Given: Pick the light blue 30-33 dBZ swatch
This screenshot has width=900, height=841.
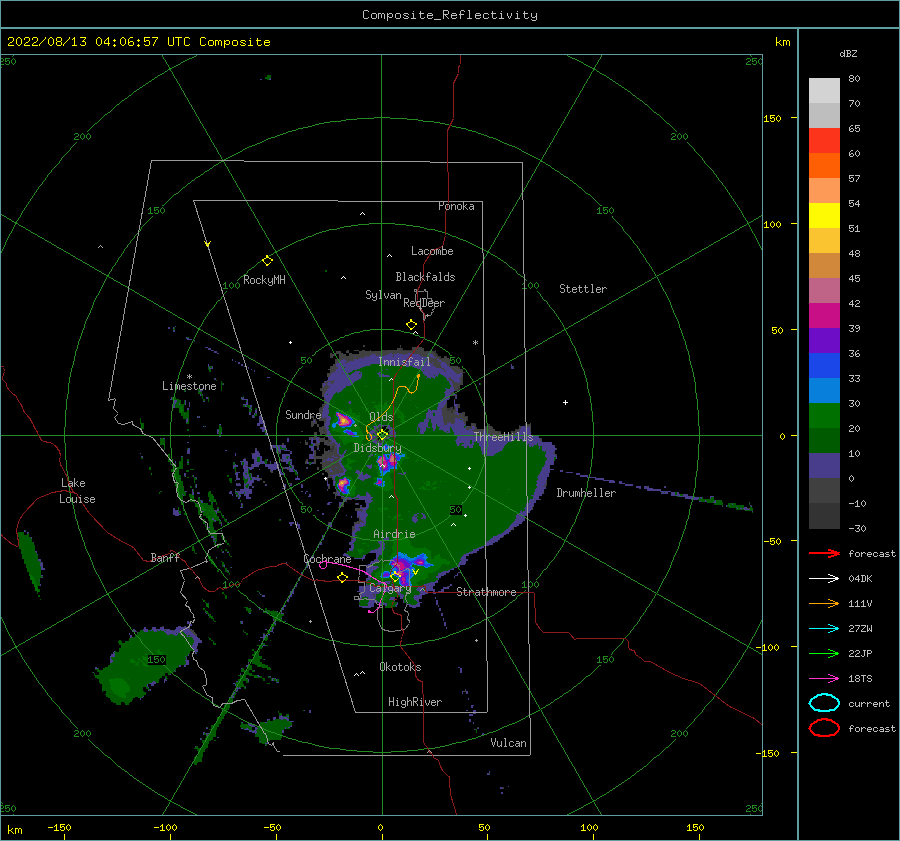Looking at the screenshot, I should [824, 391].
